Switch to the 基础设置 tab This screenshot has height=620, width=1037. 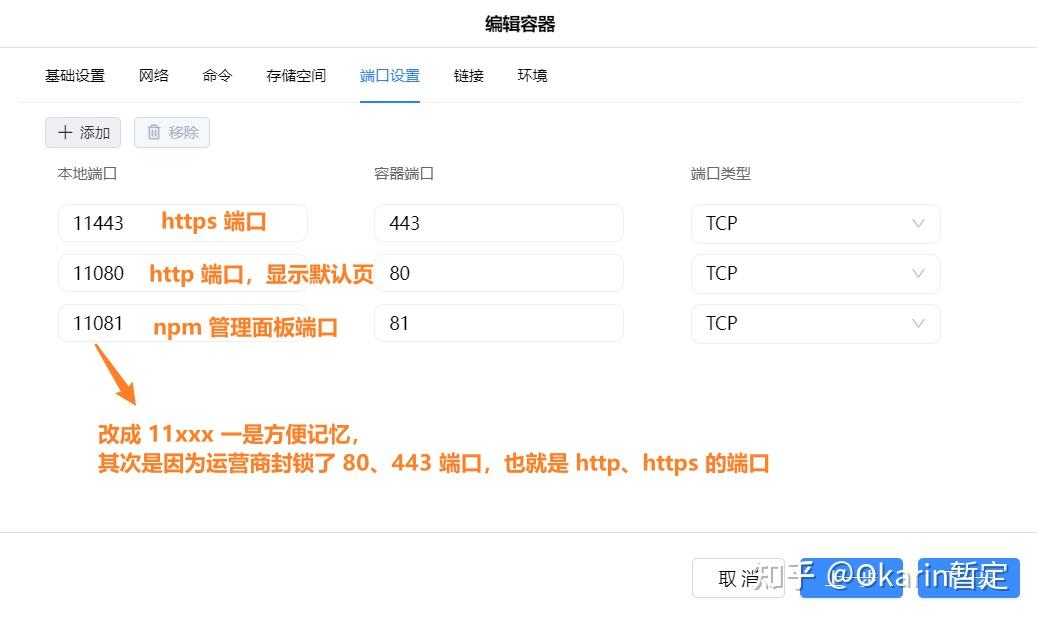tap(74, 75)
